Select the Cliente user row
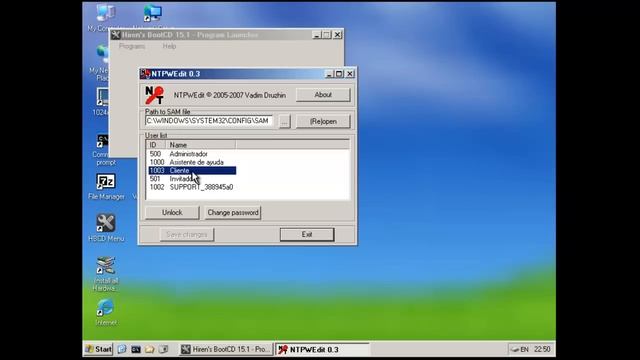The width and height of the screenshot is (640, 360). click(x=192, y=170)
